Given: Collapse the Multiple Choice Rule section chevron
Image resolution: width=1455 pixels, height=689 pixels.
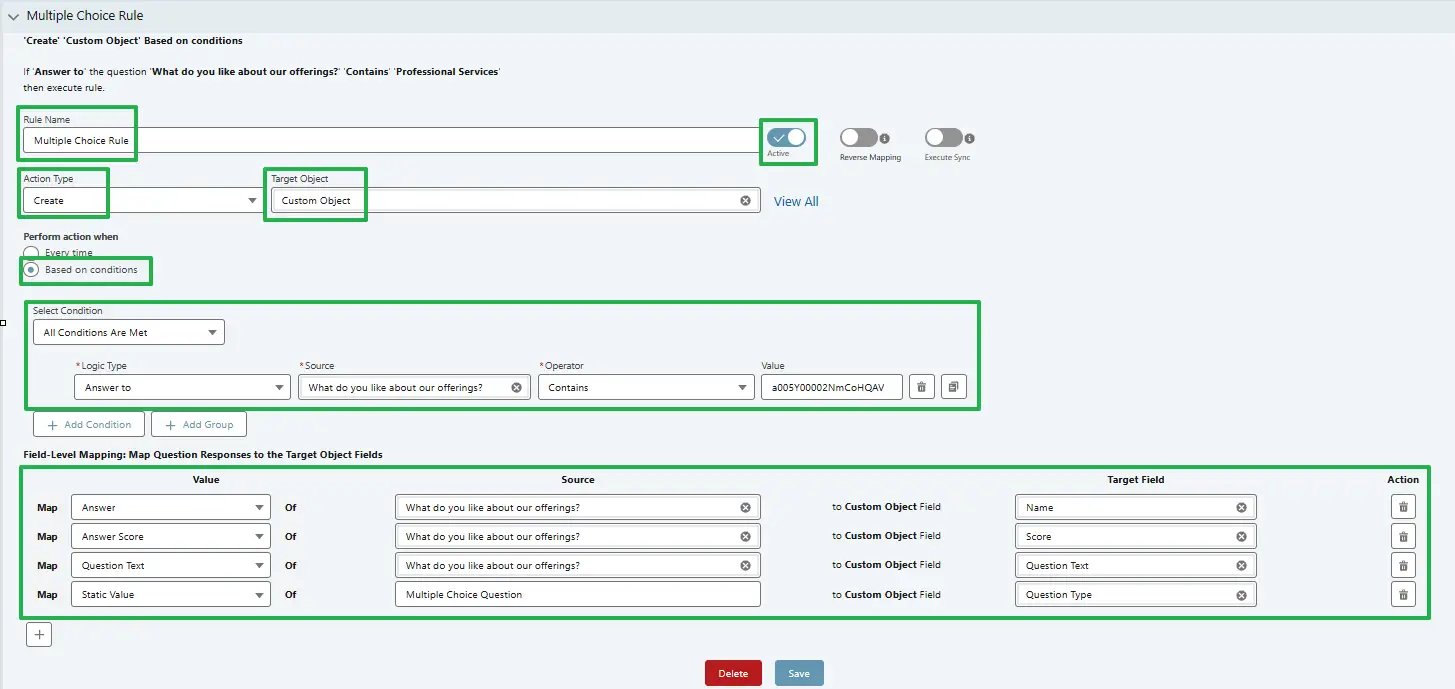Looking at the screenshot, I should (13, 16).
